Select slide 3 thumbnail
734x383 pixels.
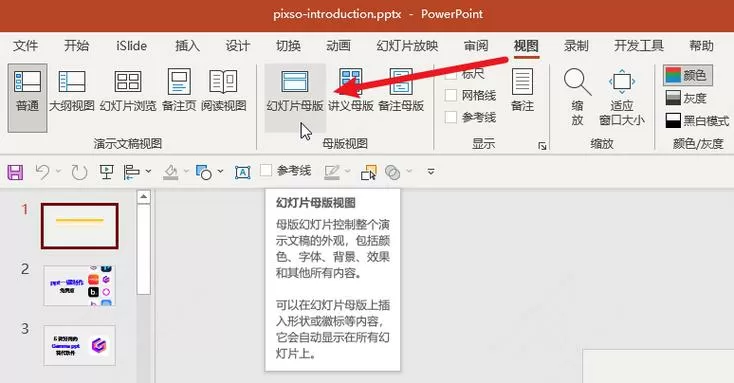(80, 346)
